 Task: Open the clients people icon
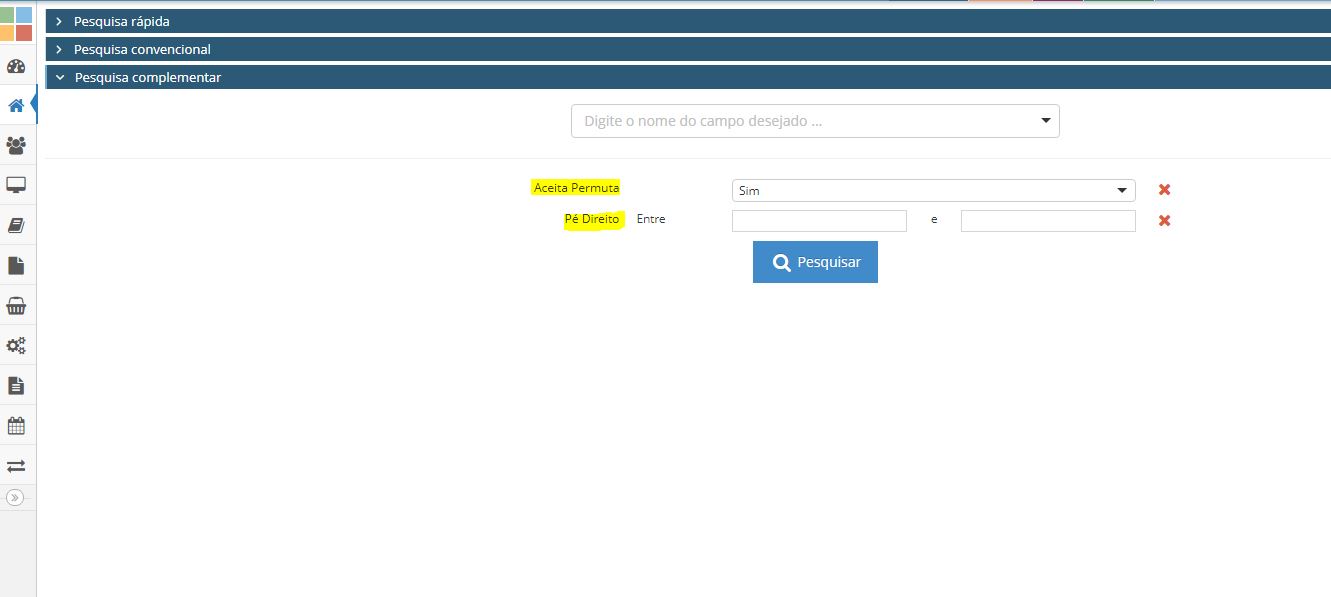(16, 145)
